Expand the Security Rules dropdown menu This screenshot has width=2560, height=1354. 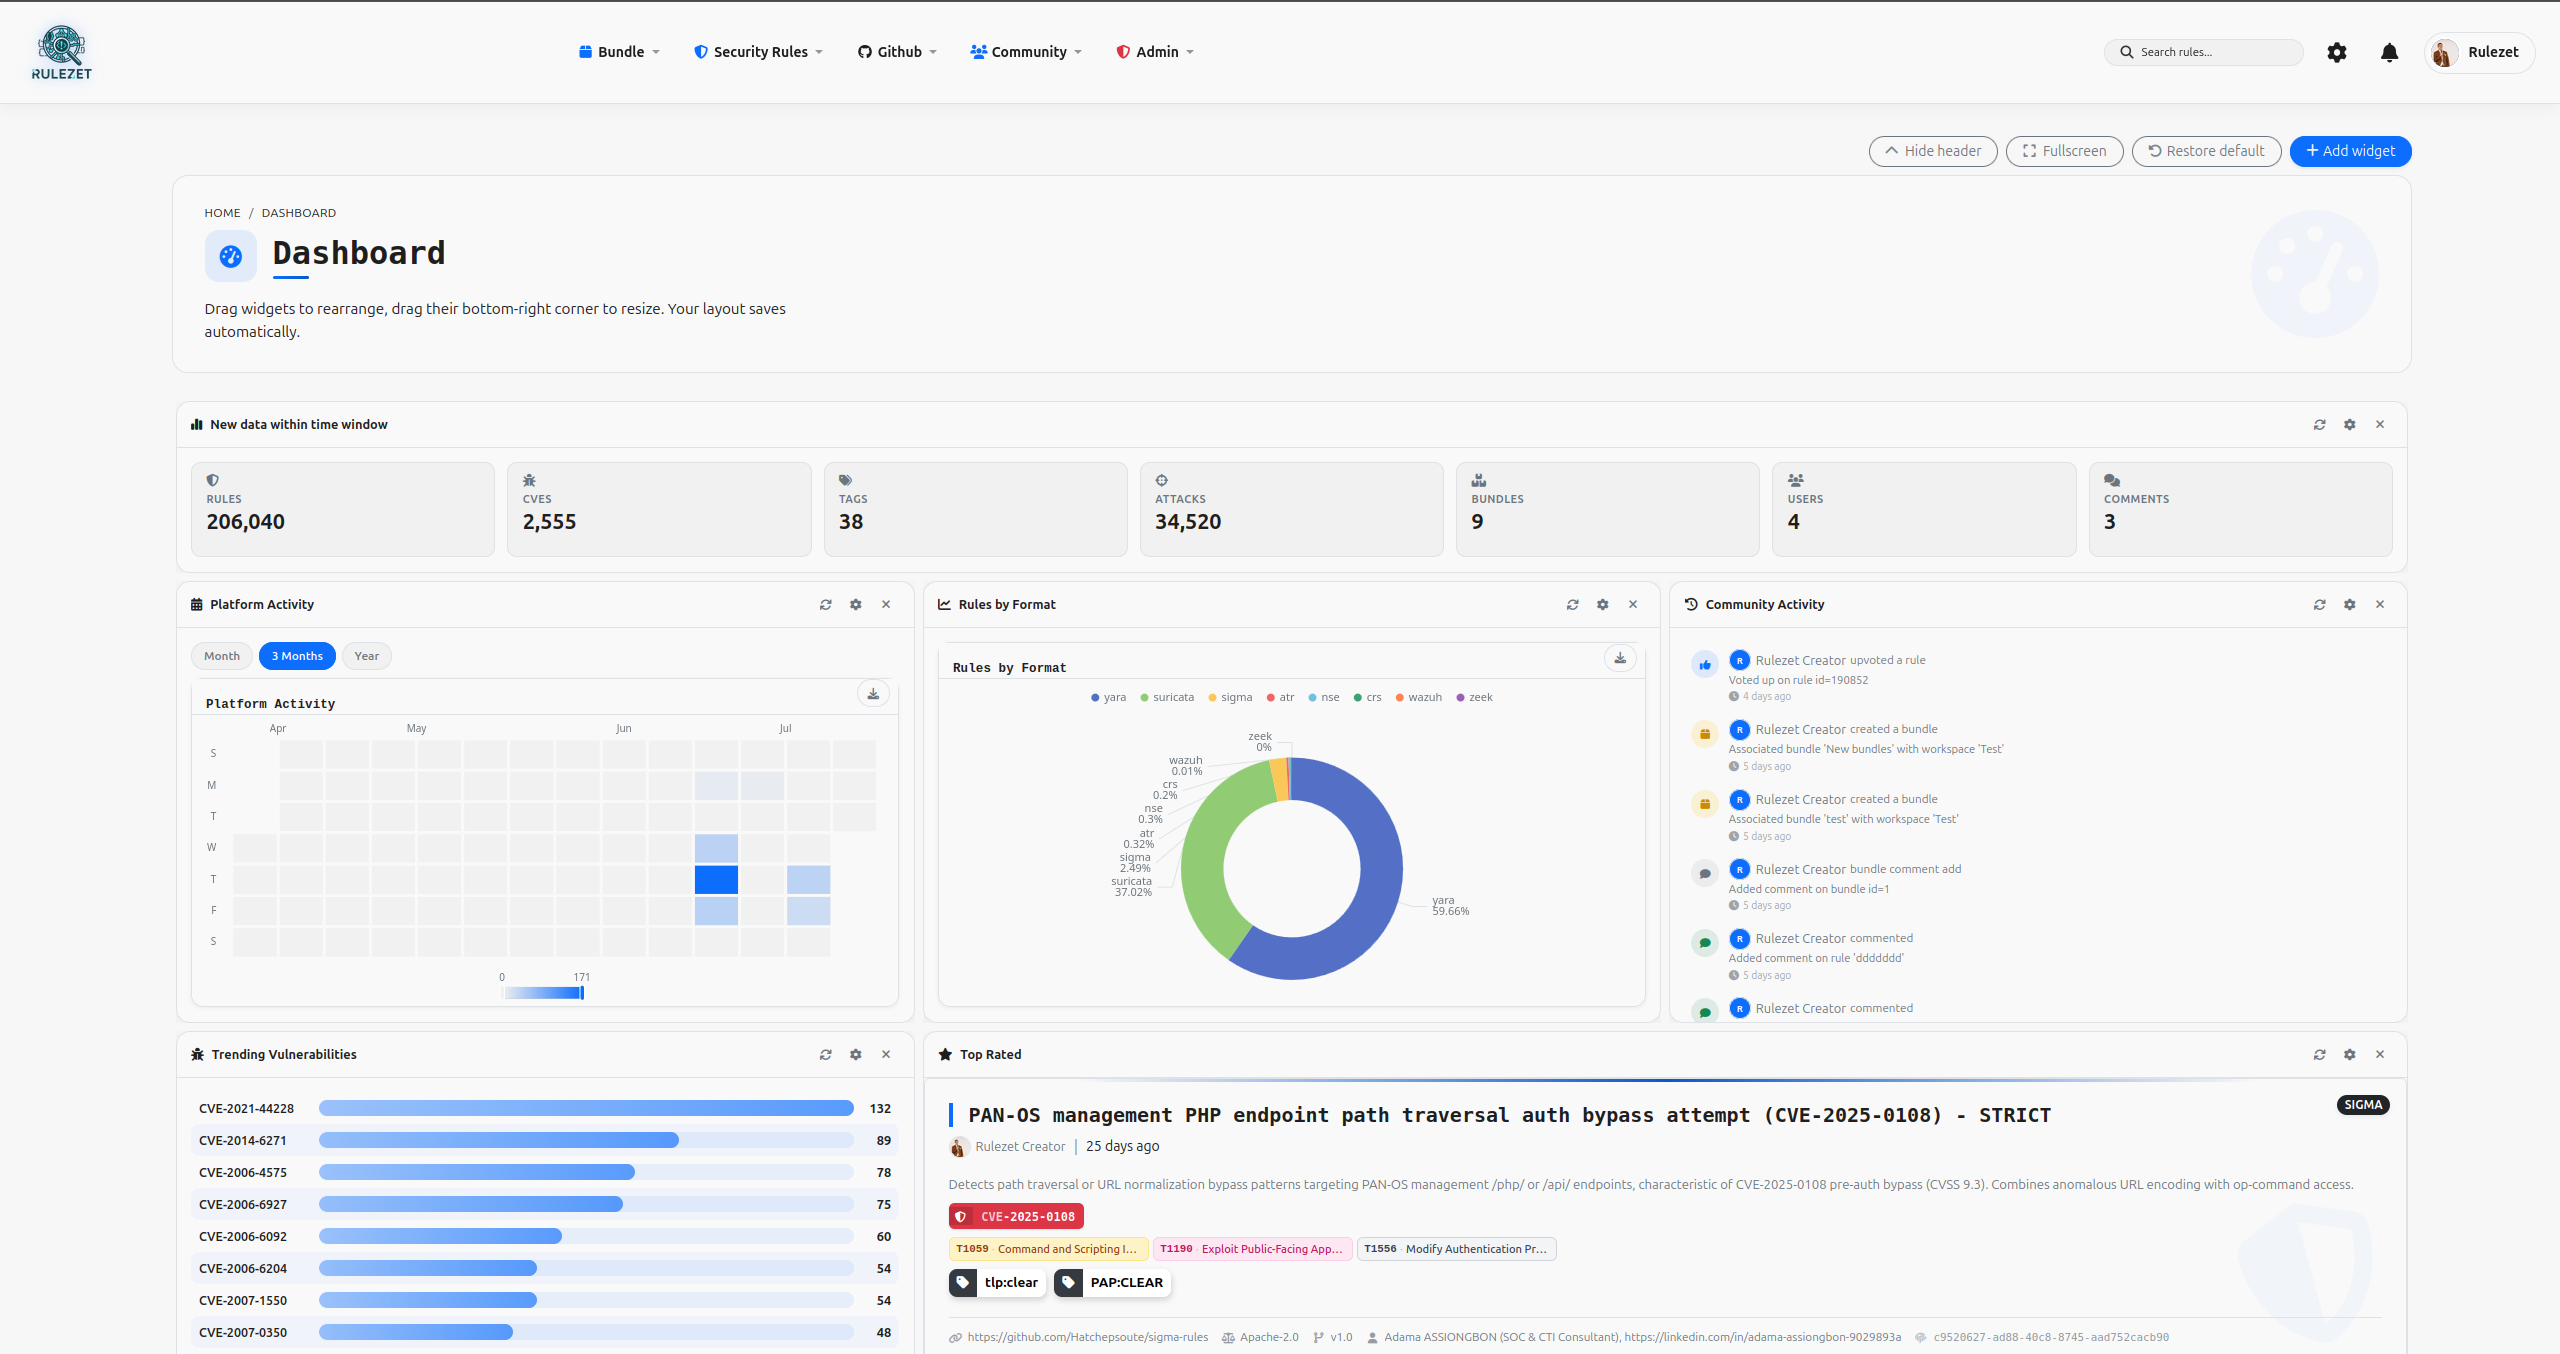pos(758,52)
